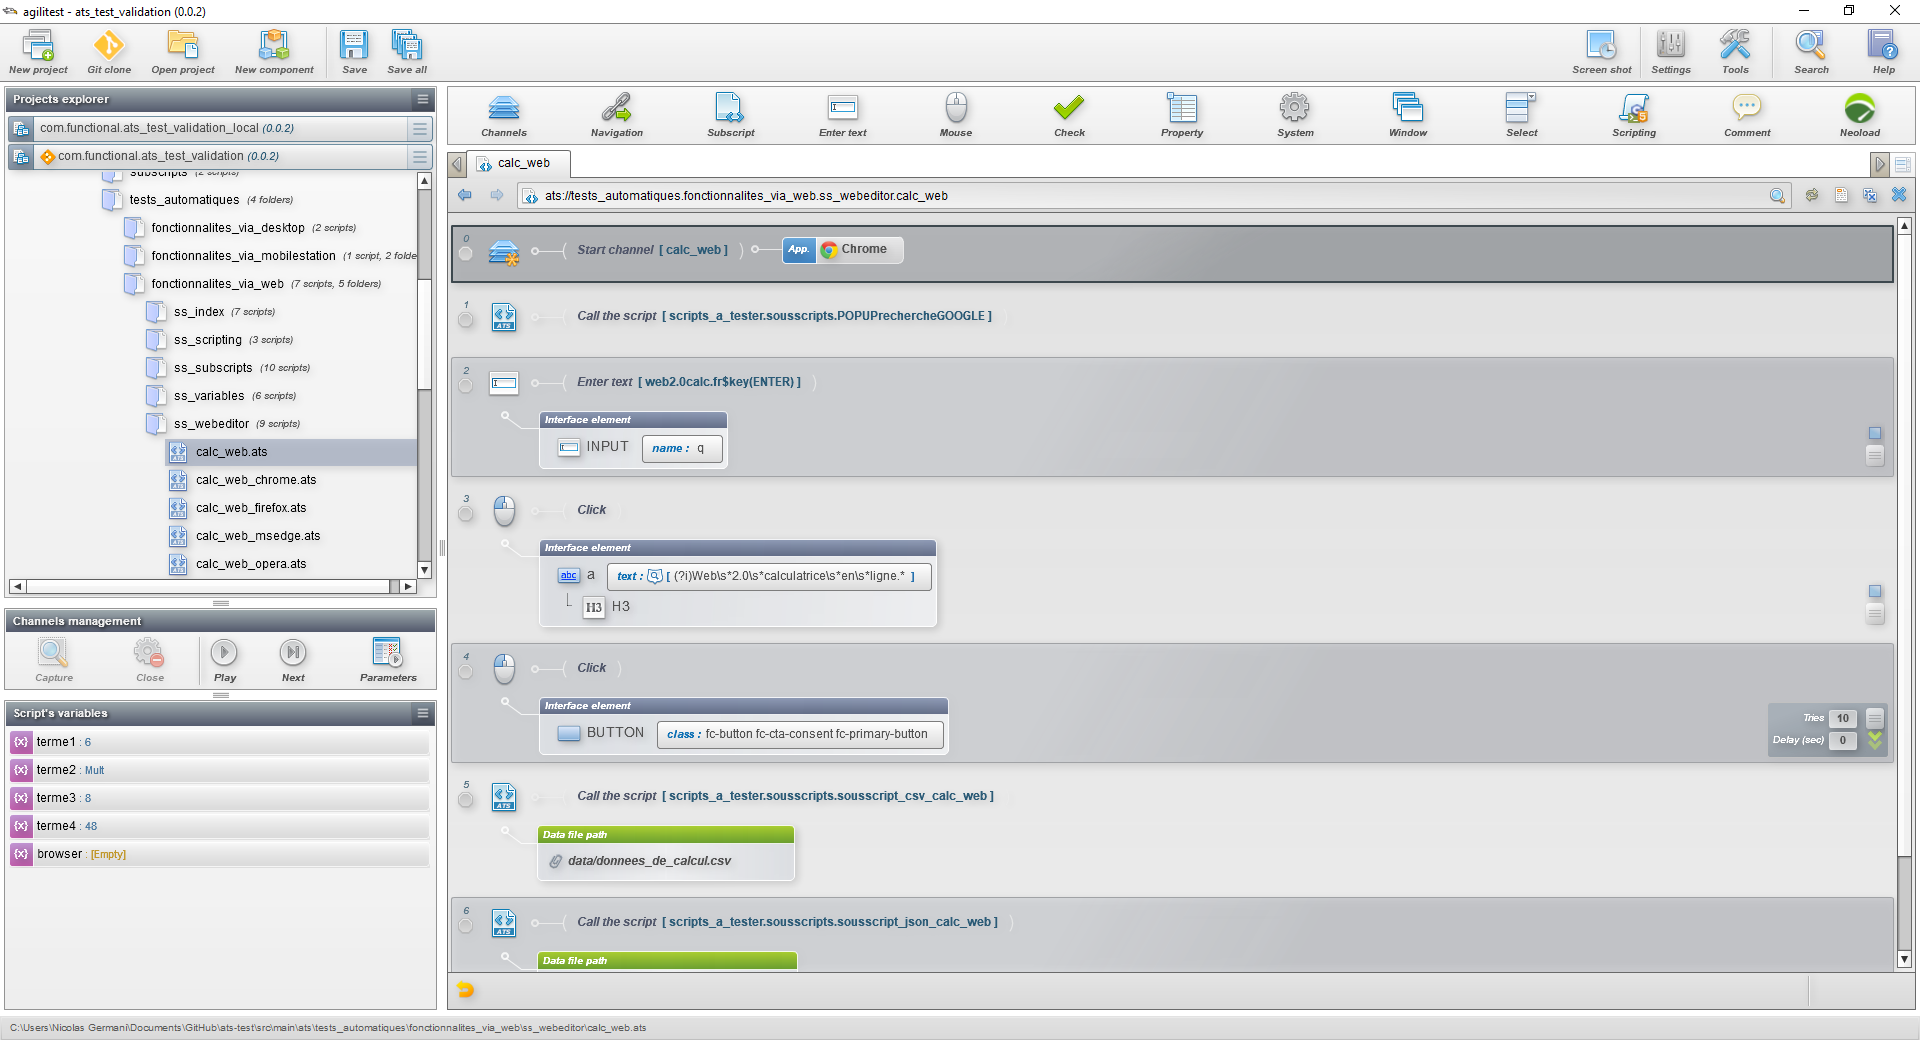The height and width of the screenshot is (1040, 1920).
Task: Open the tab list menu at right of tabs
Action: 1902,164
